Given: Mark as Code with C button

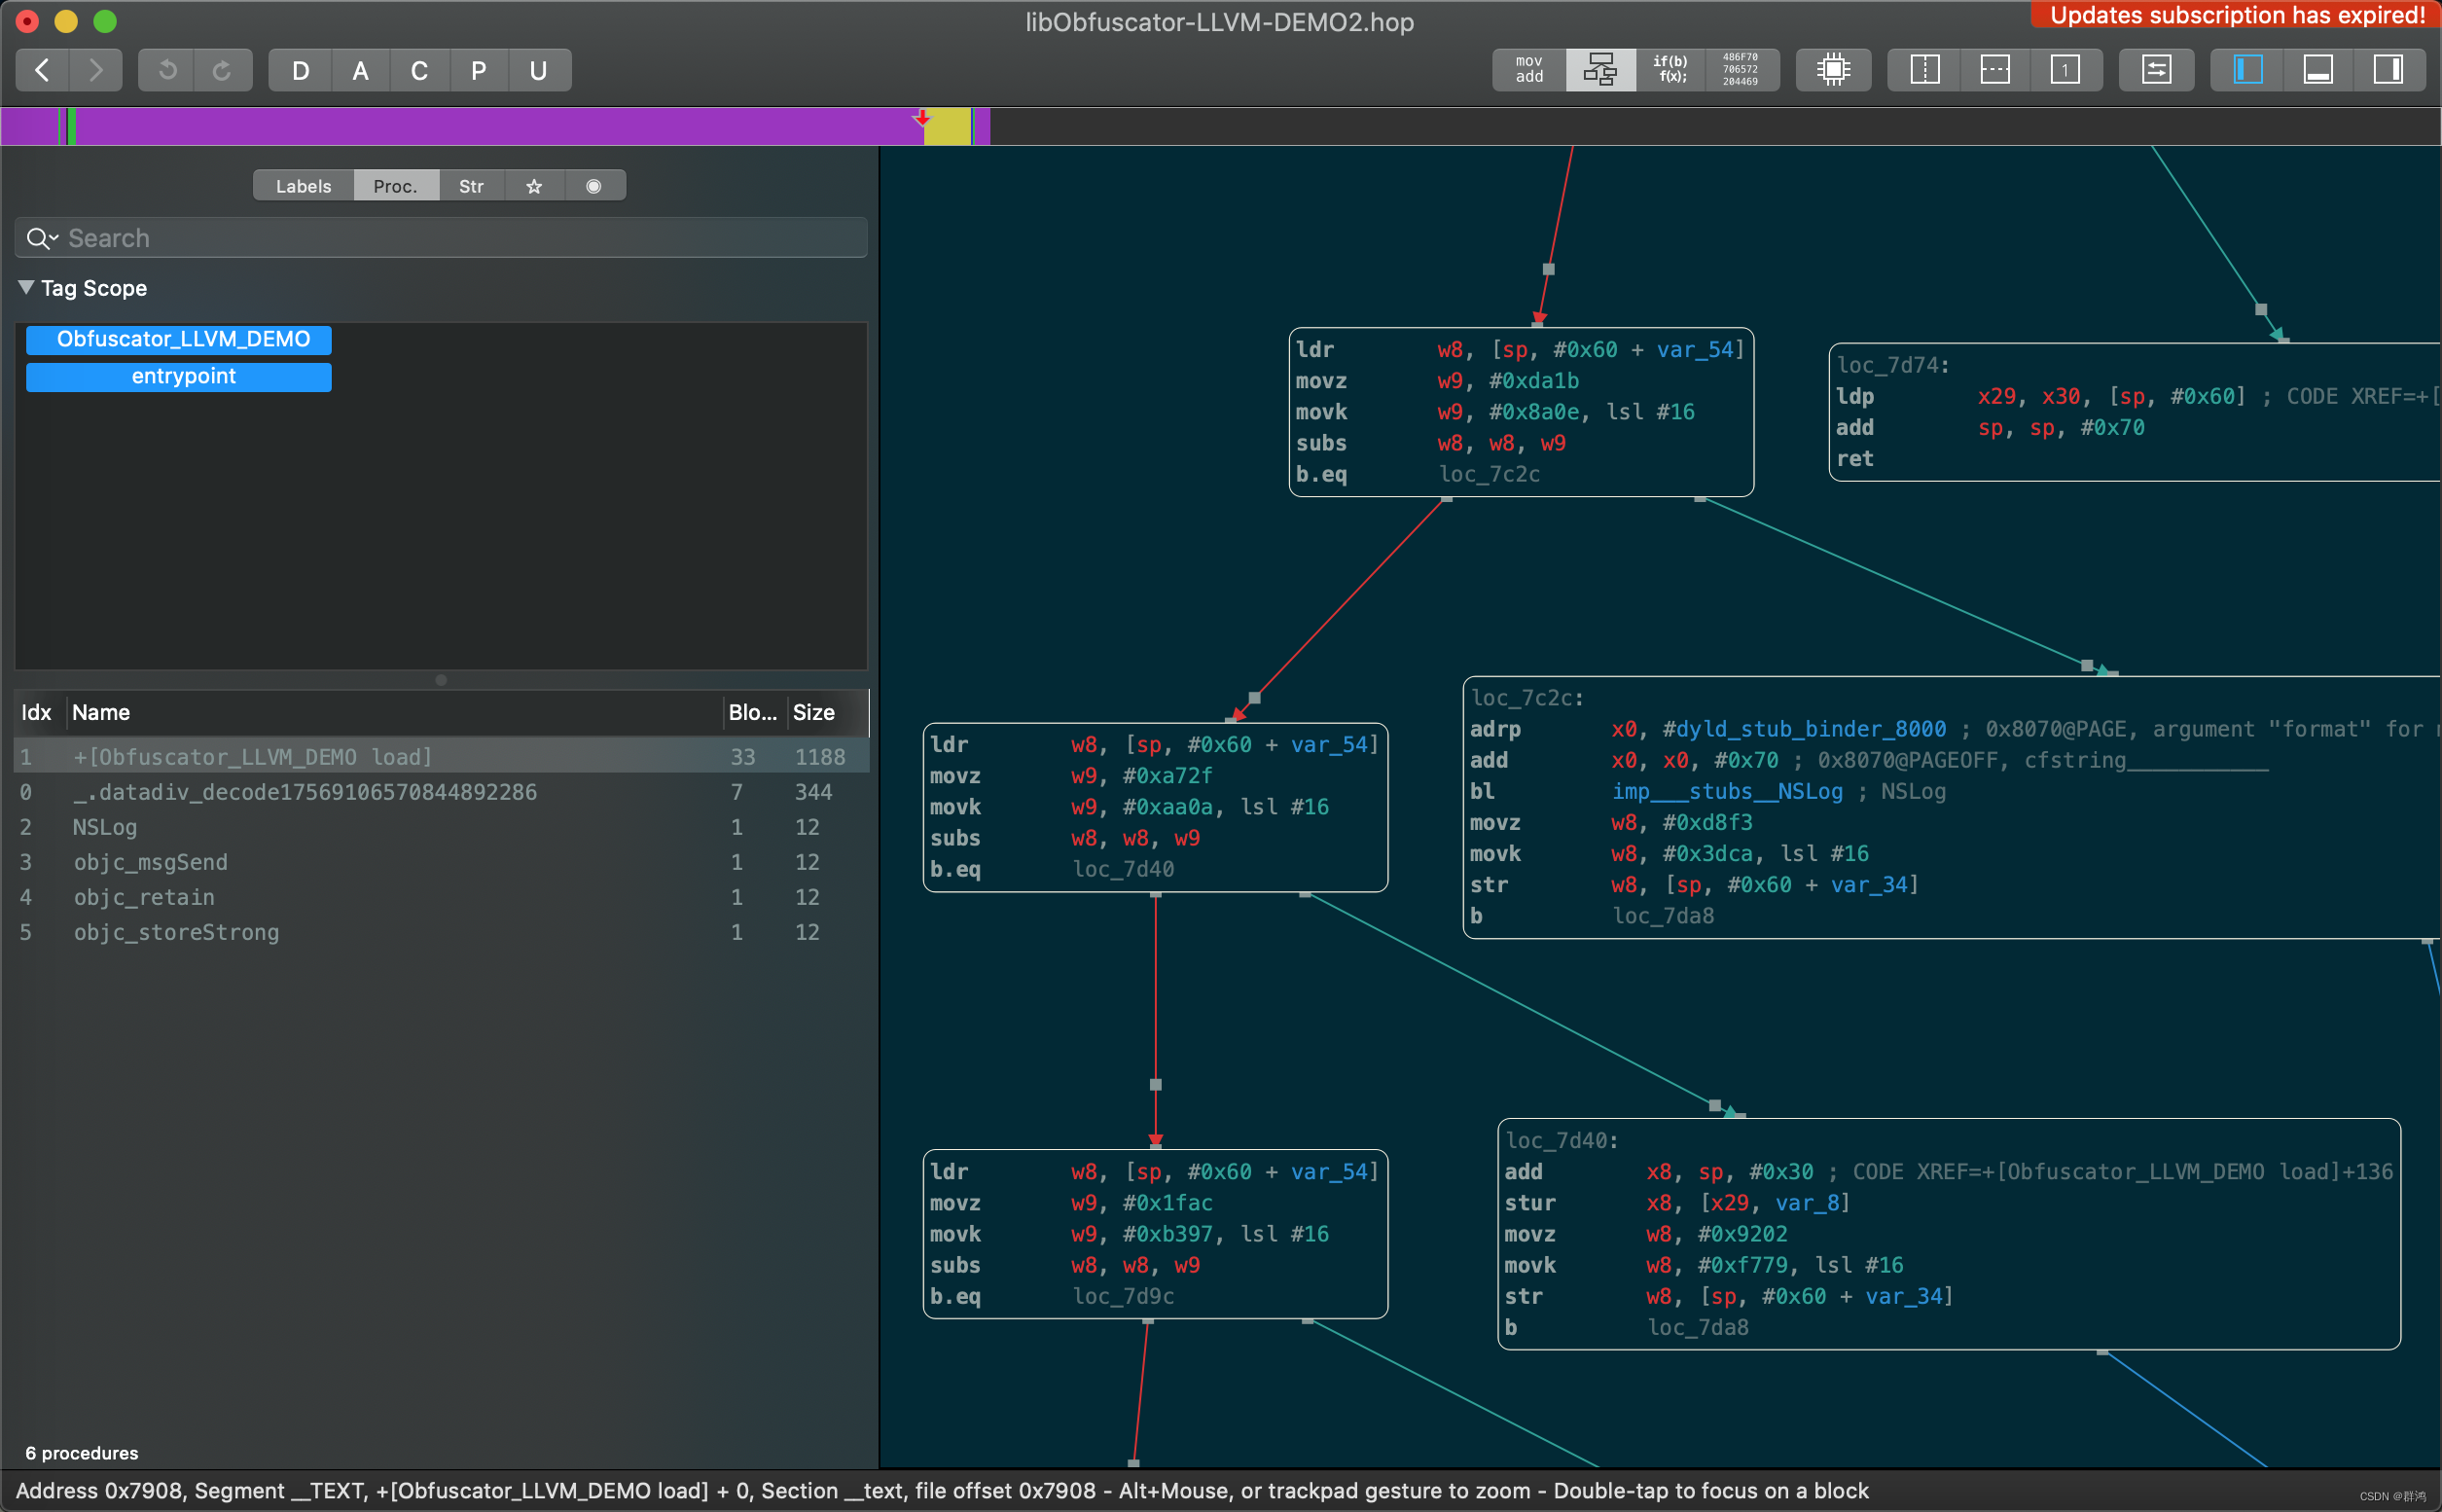Looking at the screenshot, I should (419, 71).
